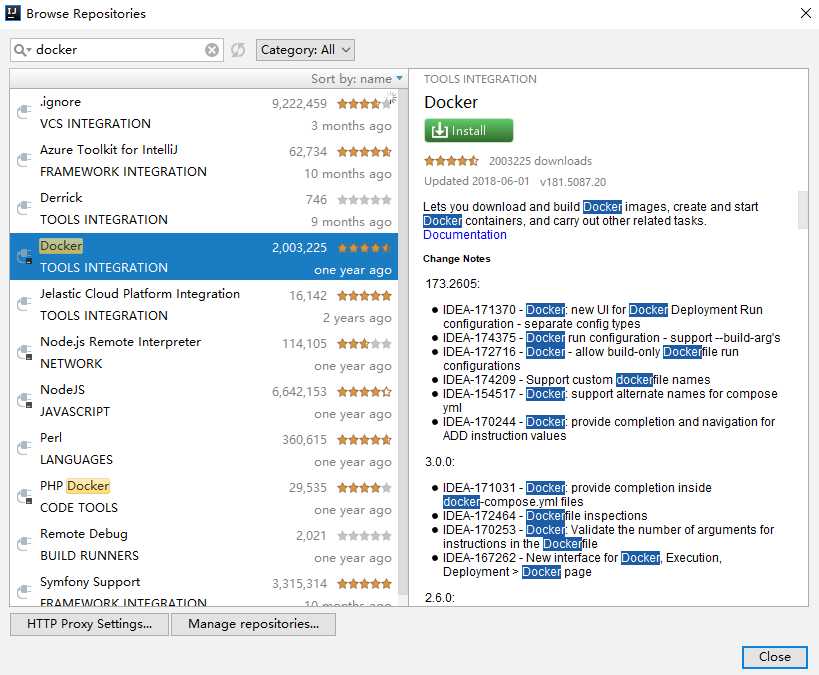819x675 pixels.
Task: Click the plugin icon beside Symfony Support
Action: pyautogui.click(x=25, y=592)
